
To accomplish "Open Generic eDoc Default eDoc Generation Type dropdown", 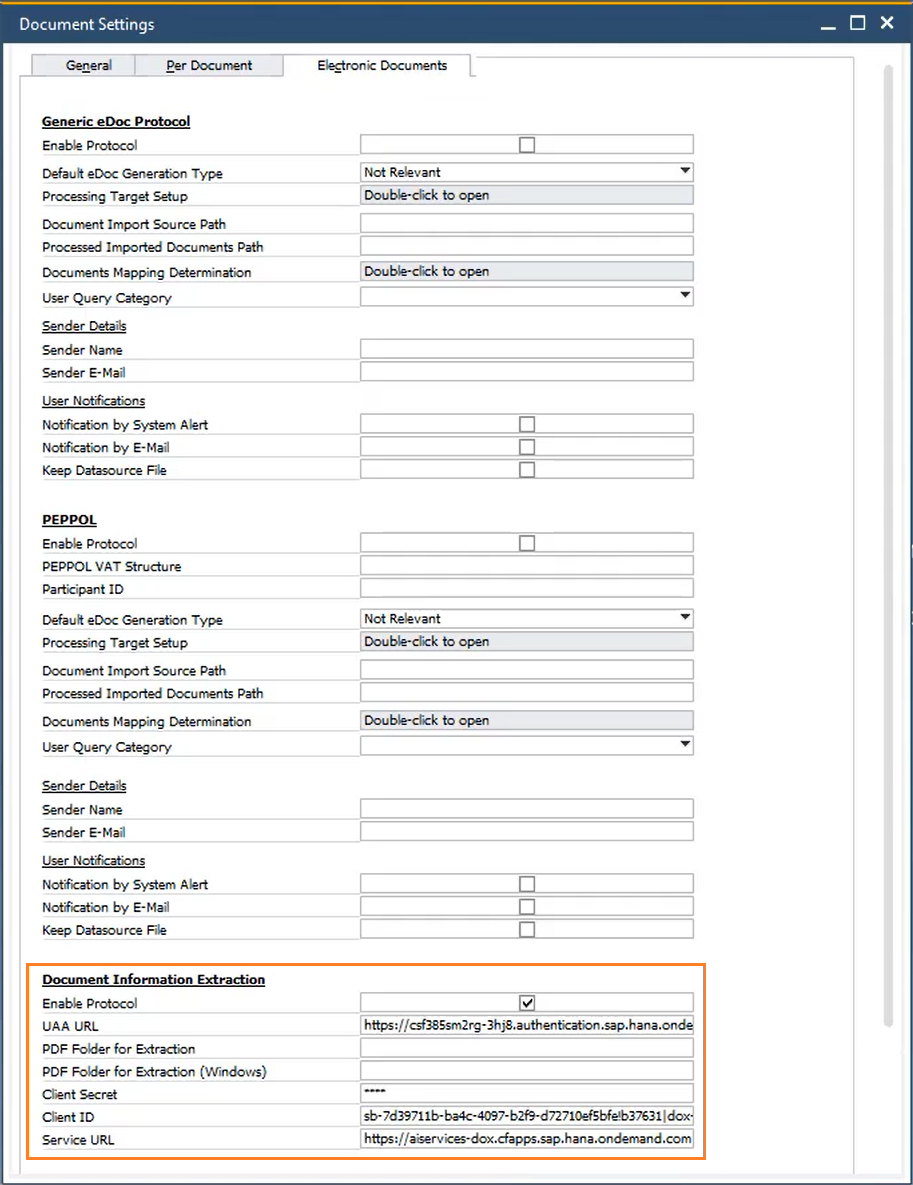I will (x=685, y=172).
